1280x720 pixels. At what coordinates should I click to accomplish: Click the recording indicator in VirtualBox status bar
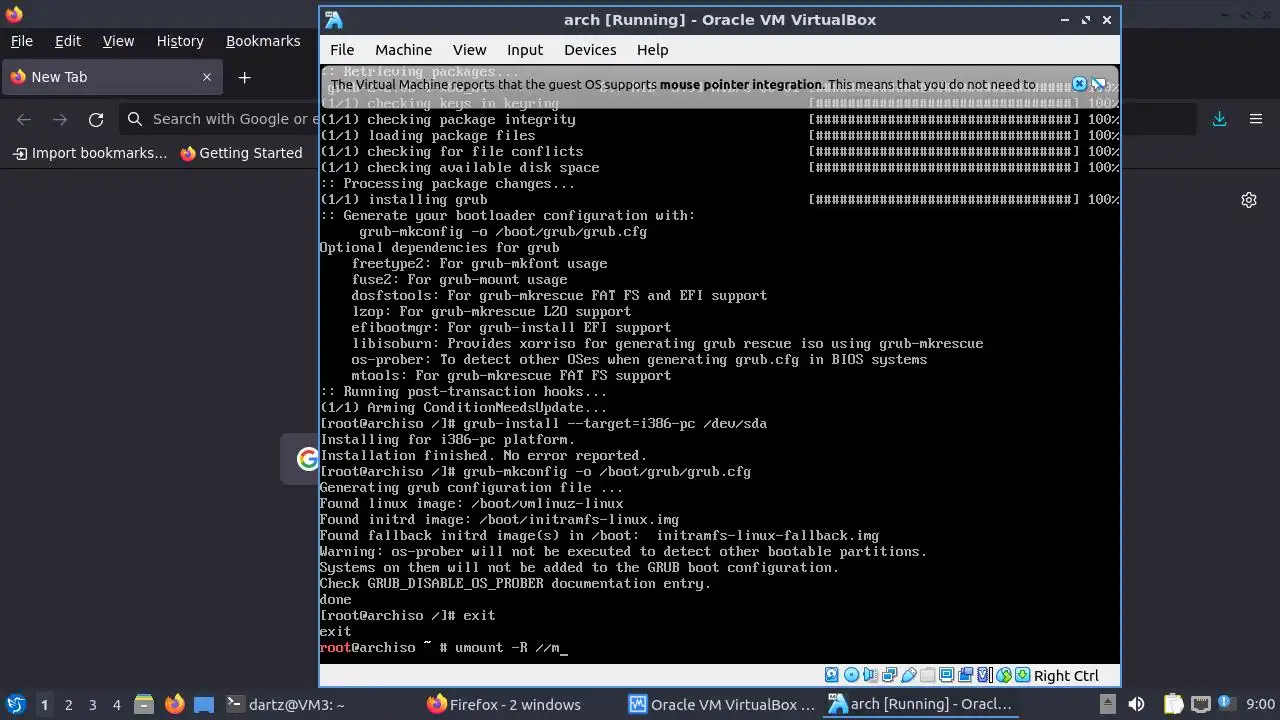pos(965,675)
